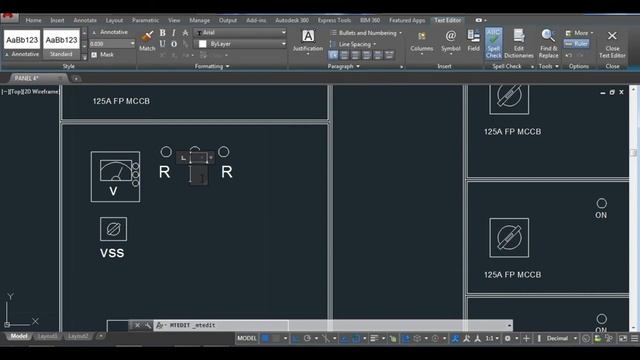The width and height of the screenshot is (640, 360).
Task: Click the ByLayer color swatch
Action: 202,44
